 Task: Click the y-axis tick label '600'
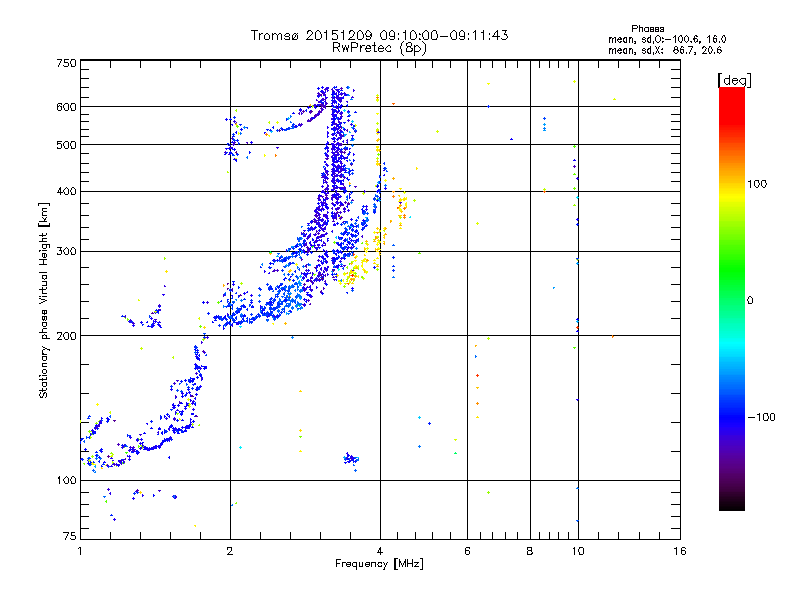click(x=66, y=107)
